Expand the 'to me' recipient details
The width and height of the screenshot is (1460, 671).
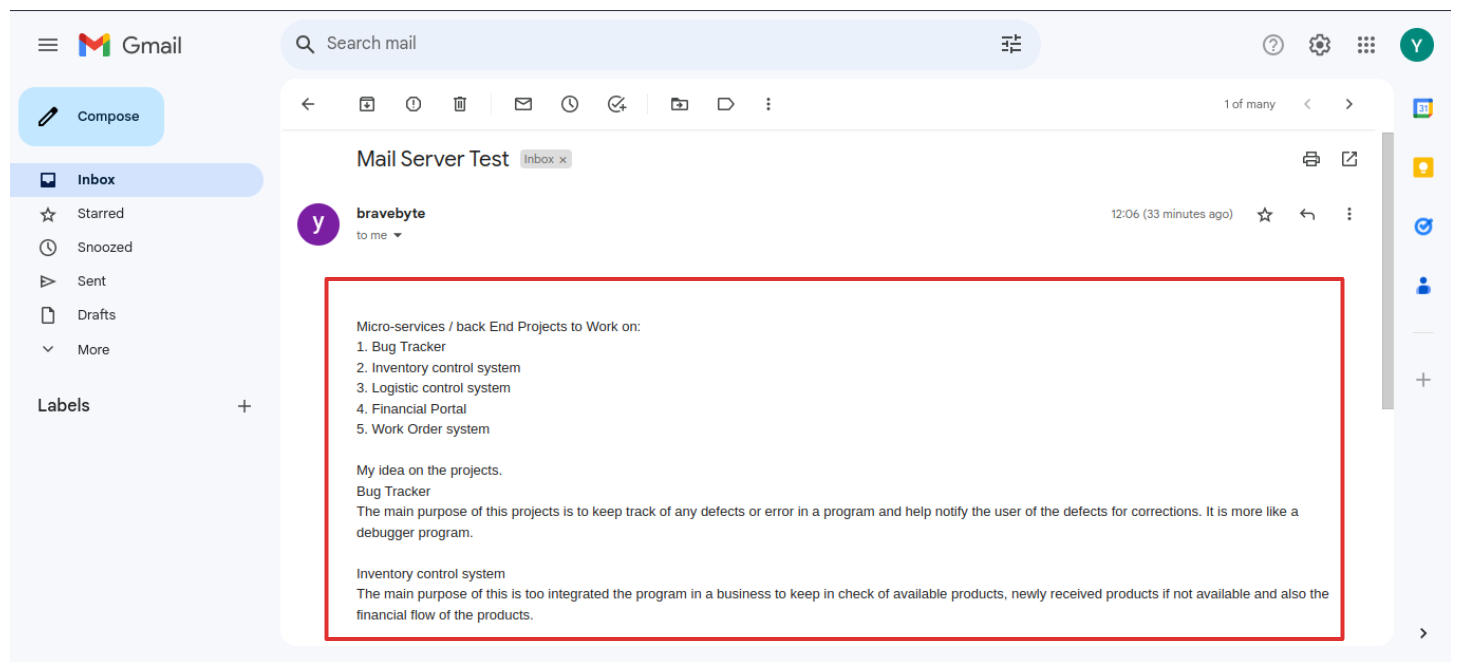[397, 236]
